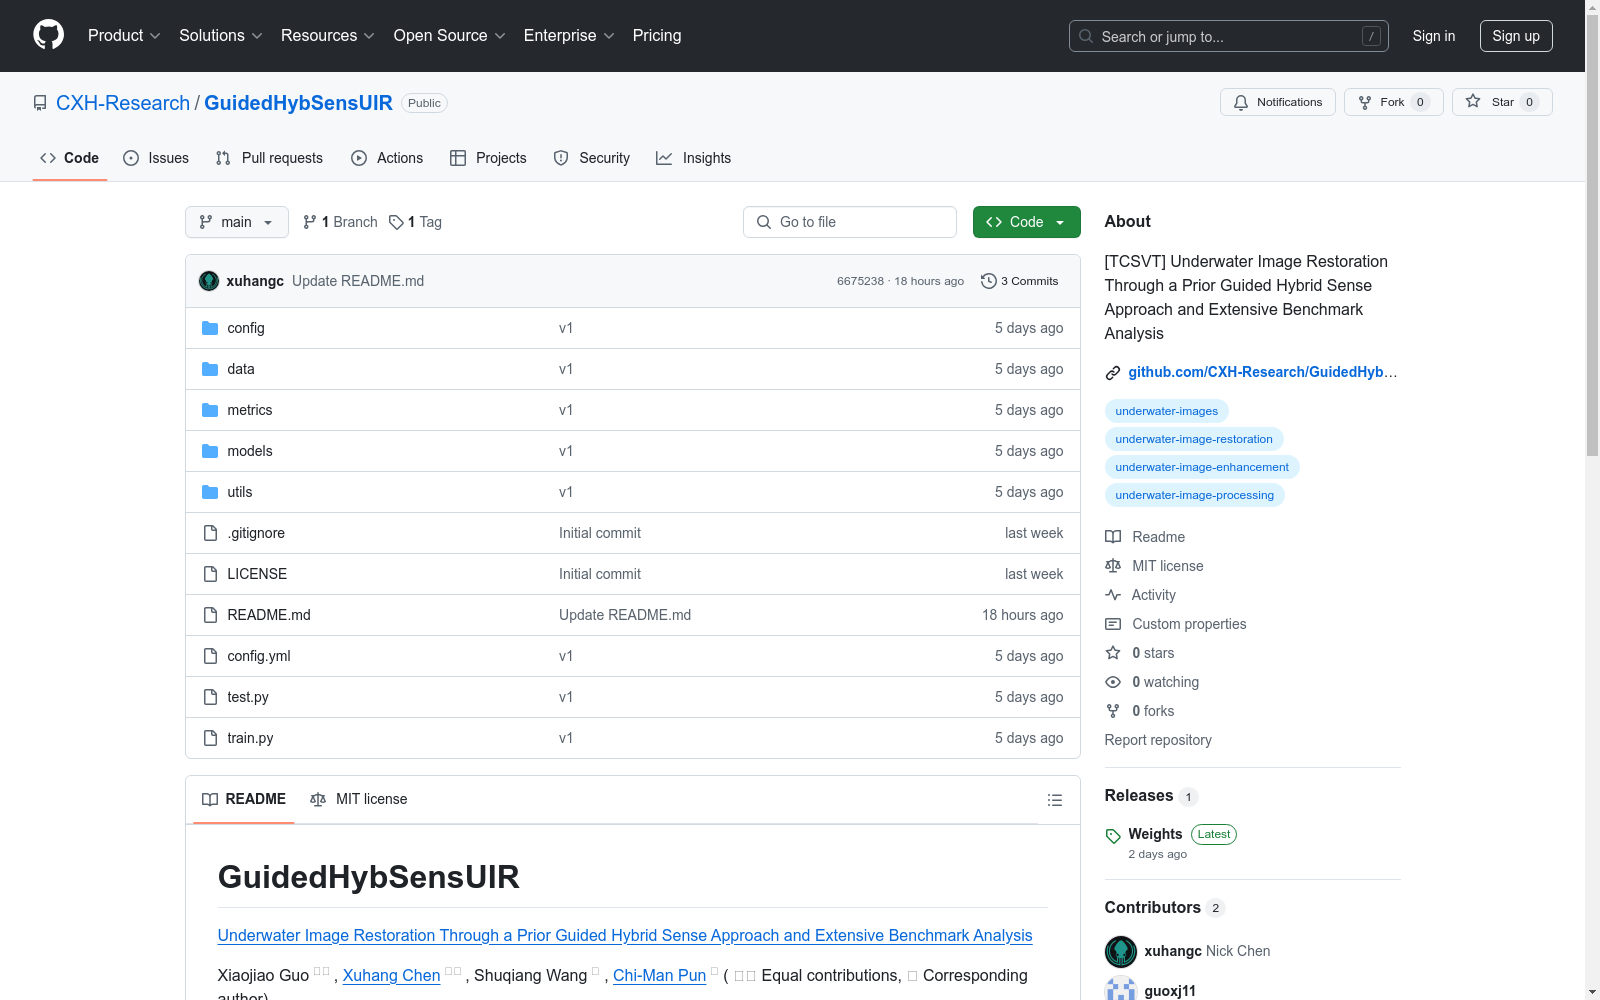Click the Activity pulse icon
Image resolution: width=1600 pixels, height=1000 pixels.
click(1113, 595)
